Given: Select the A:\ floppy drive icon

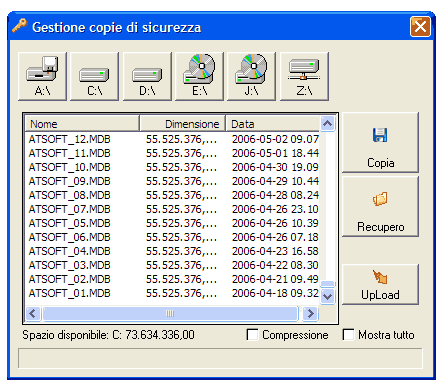Looking at the screenshot, I should (x=42, y=76).
